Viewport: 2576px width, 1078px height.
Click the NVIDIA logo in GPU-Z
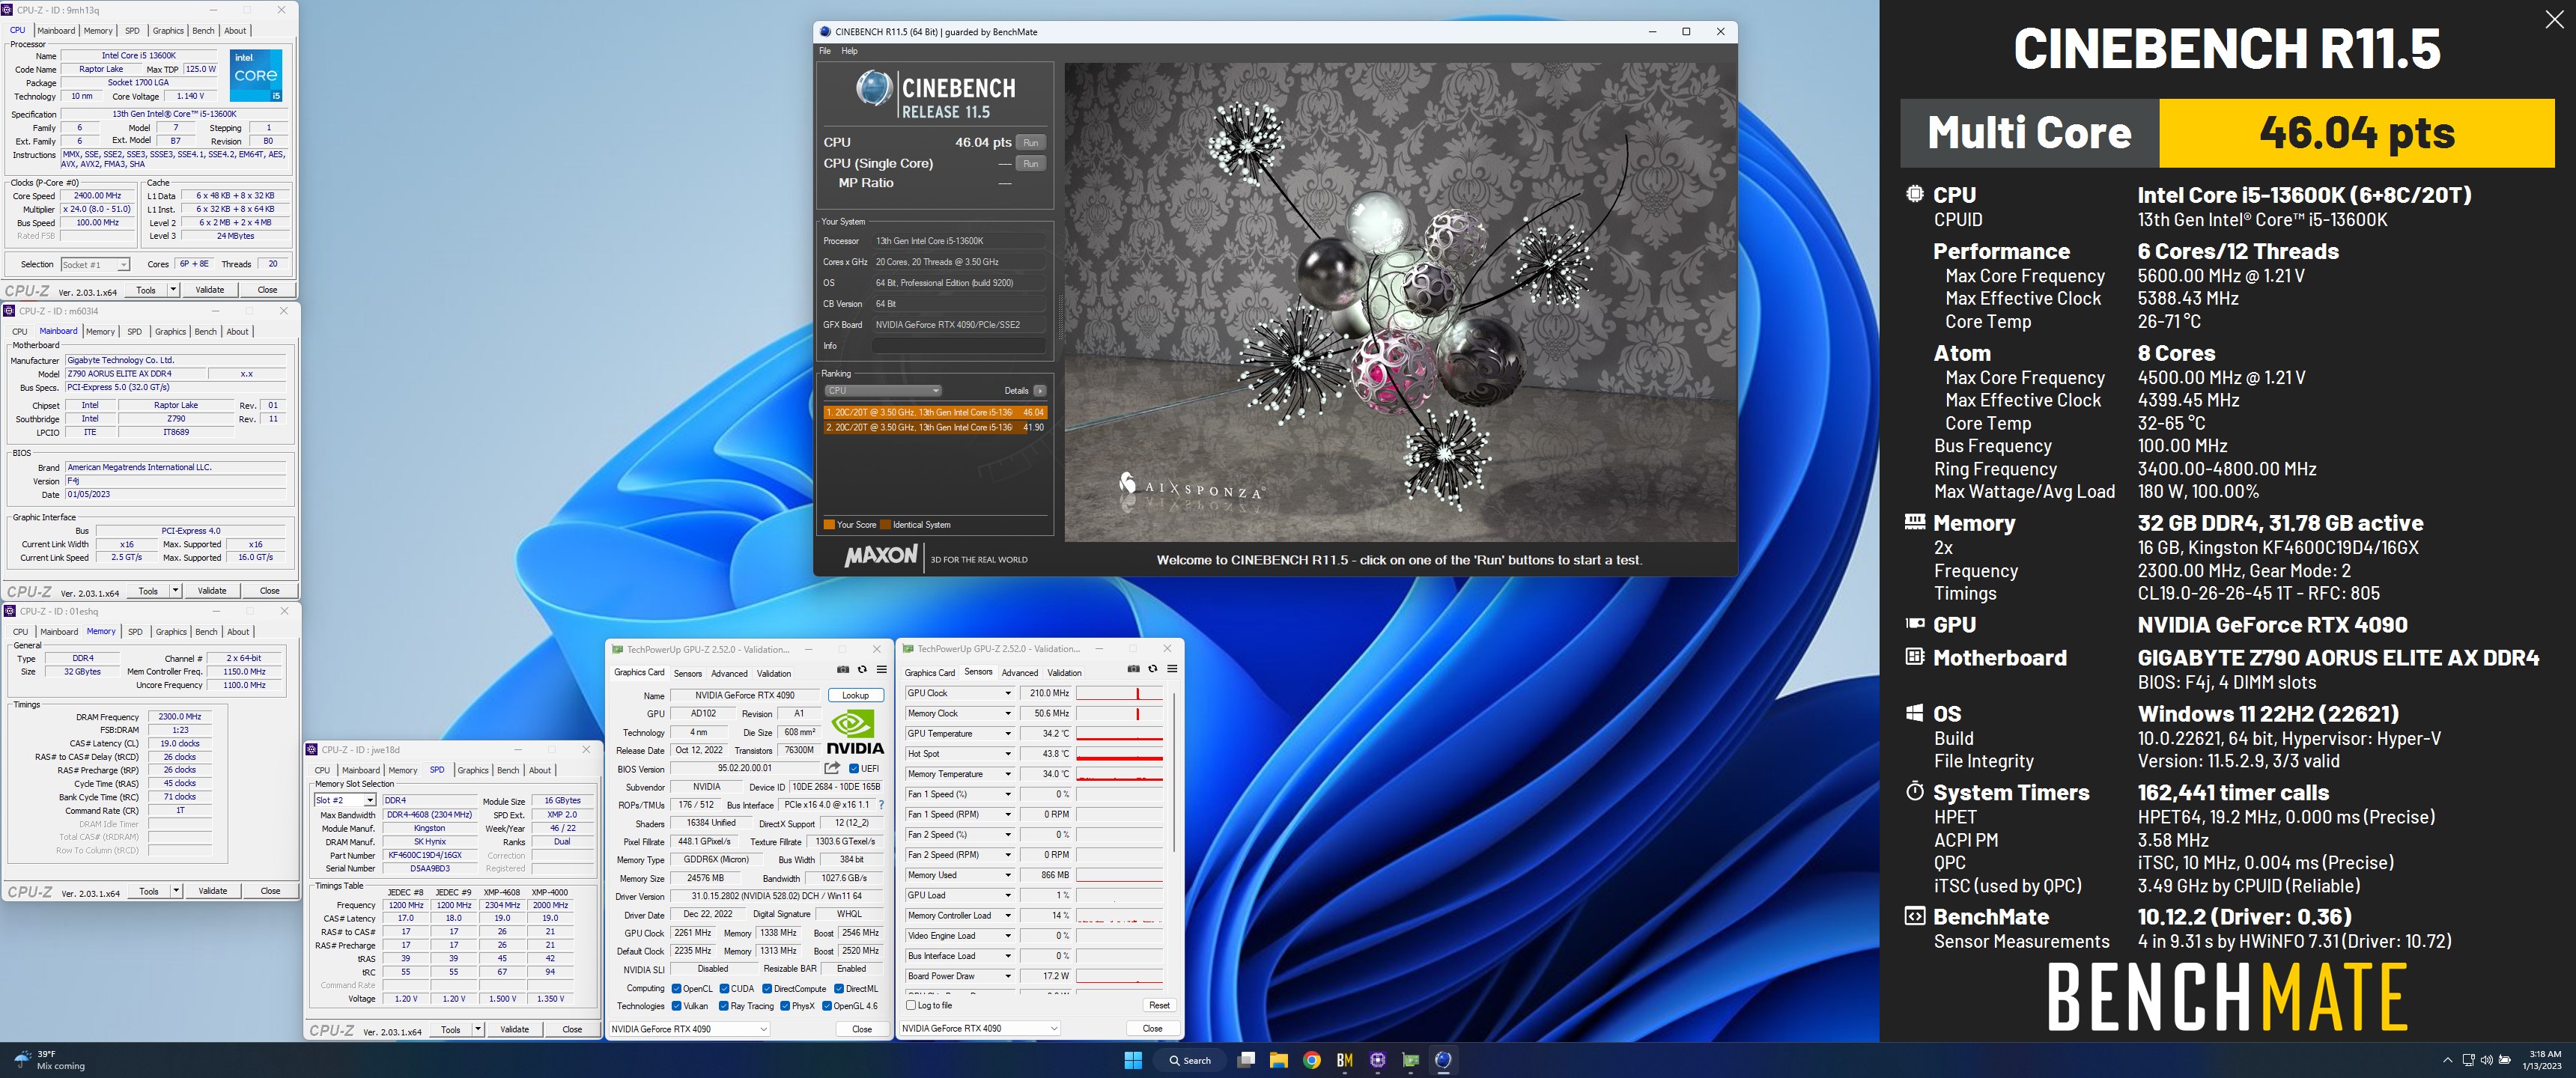tap(855, 731)
